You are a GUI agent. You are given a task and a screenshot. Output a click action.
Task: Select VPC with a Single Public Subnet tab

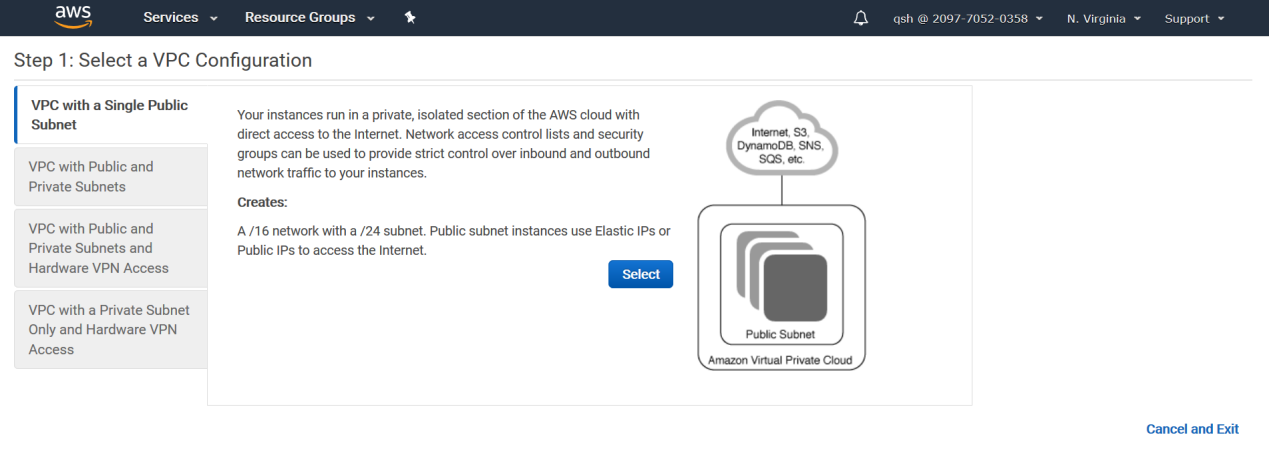click(x=111, y=115)
